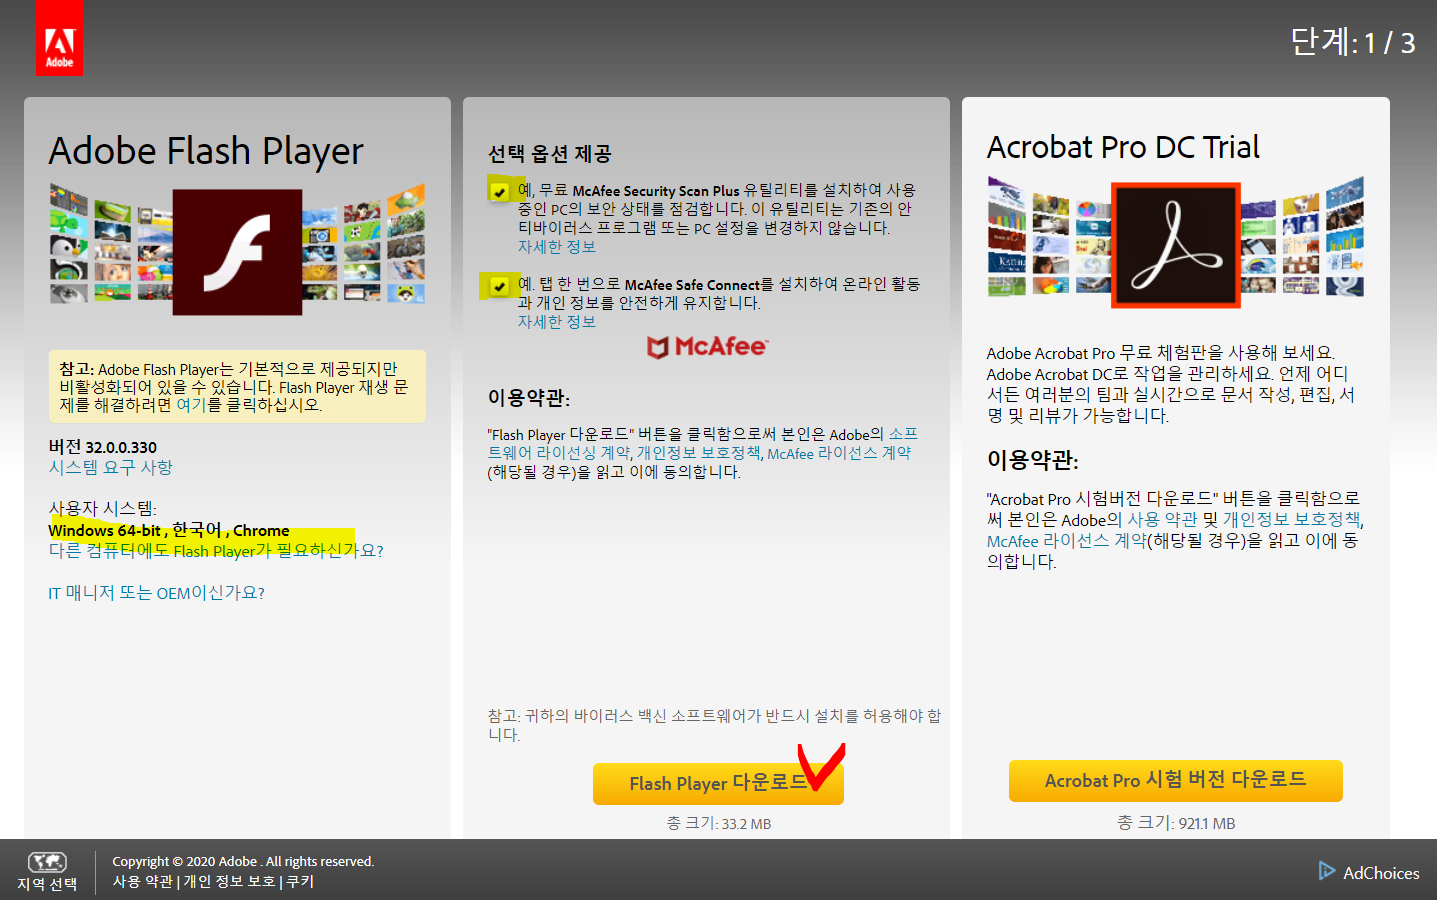This screenshot has width=1437, height=900.
Task: Click the 단계: 1 / 3 indicator
Action: [x=1353, y=42]
